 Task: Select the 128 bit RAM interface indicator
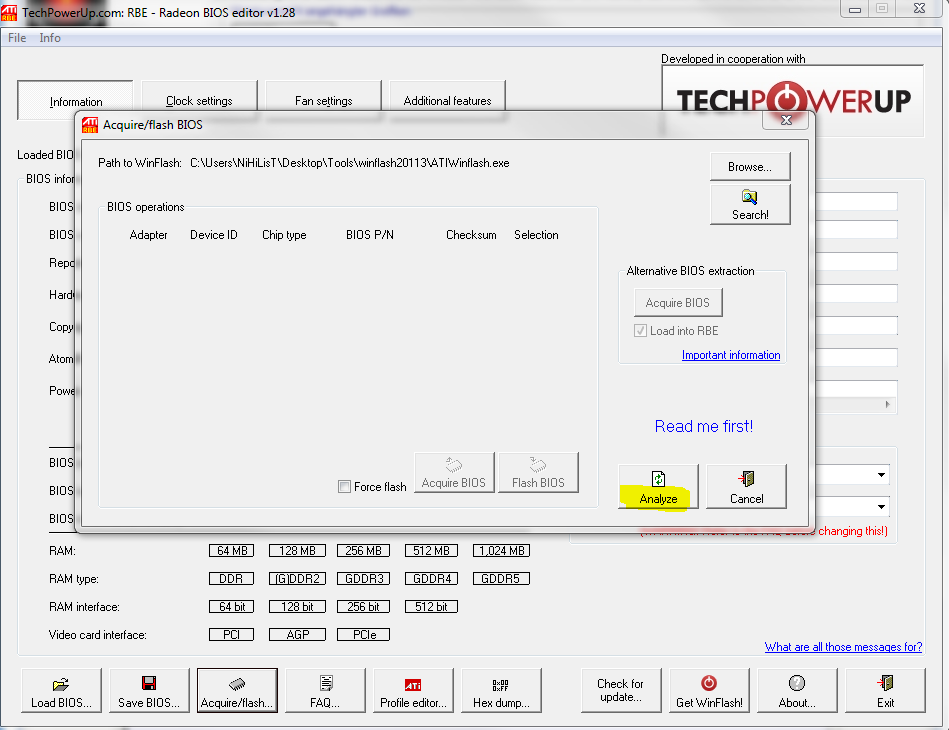[x=297, y=607]
